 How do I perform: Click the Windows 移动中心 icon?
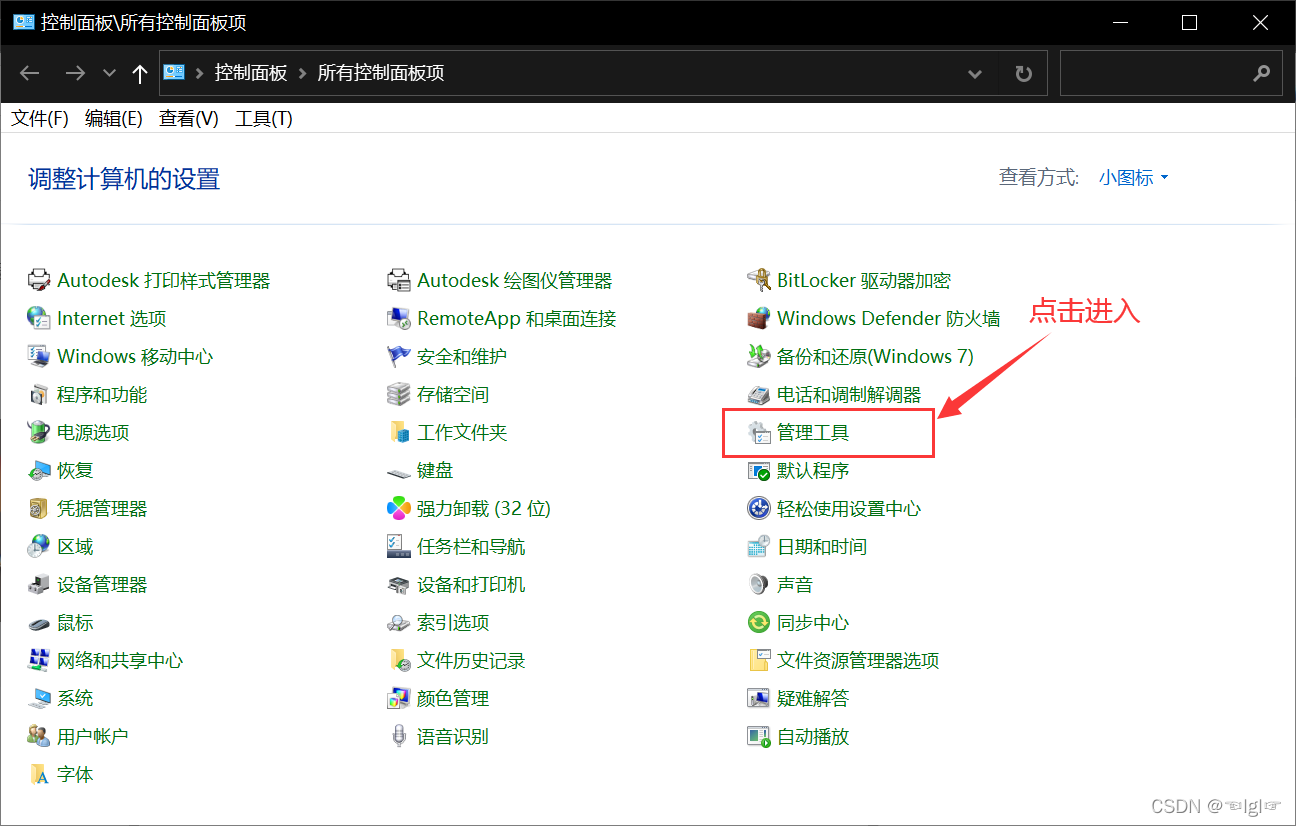(39, 356)
